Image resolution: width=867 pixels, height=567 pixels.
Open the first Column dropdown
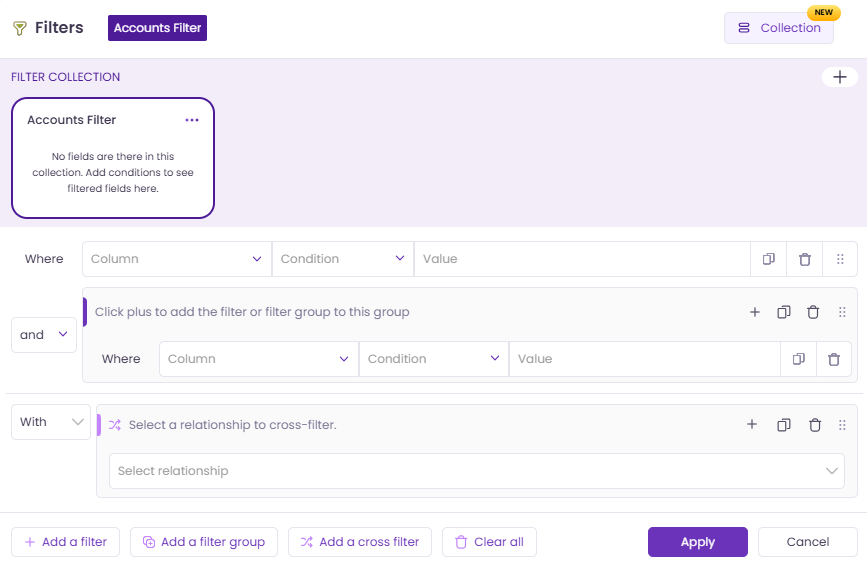(x=177, y=259)
